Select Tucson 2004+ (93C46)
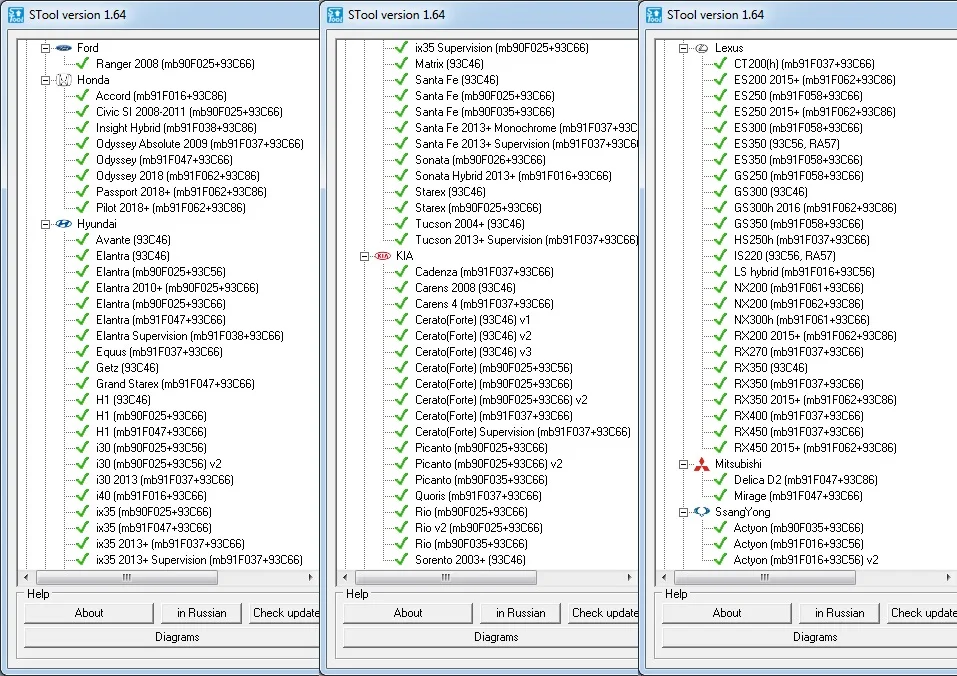 (x=470, y=224)
